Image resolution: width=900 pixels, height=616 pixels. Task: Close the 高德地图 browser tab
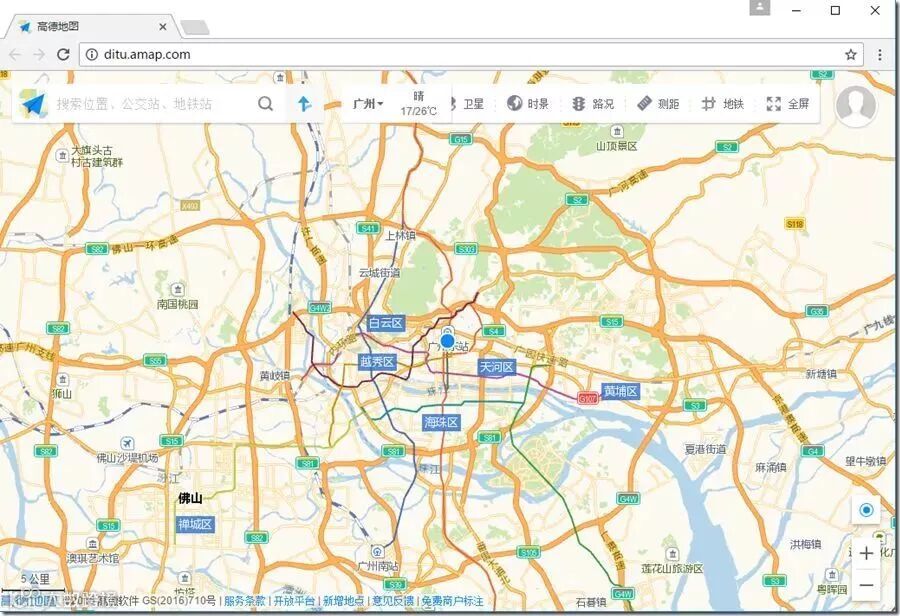[162, 26]
